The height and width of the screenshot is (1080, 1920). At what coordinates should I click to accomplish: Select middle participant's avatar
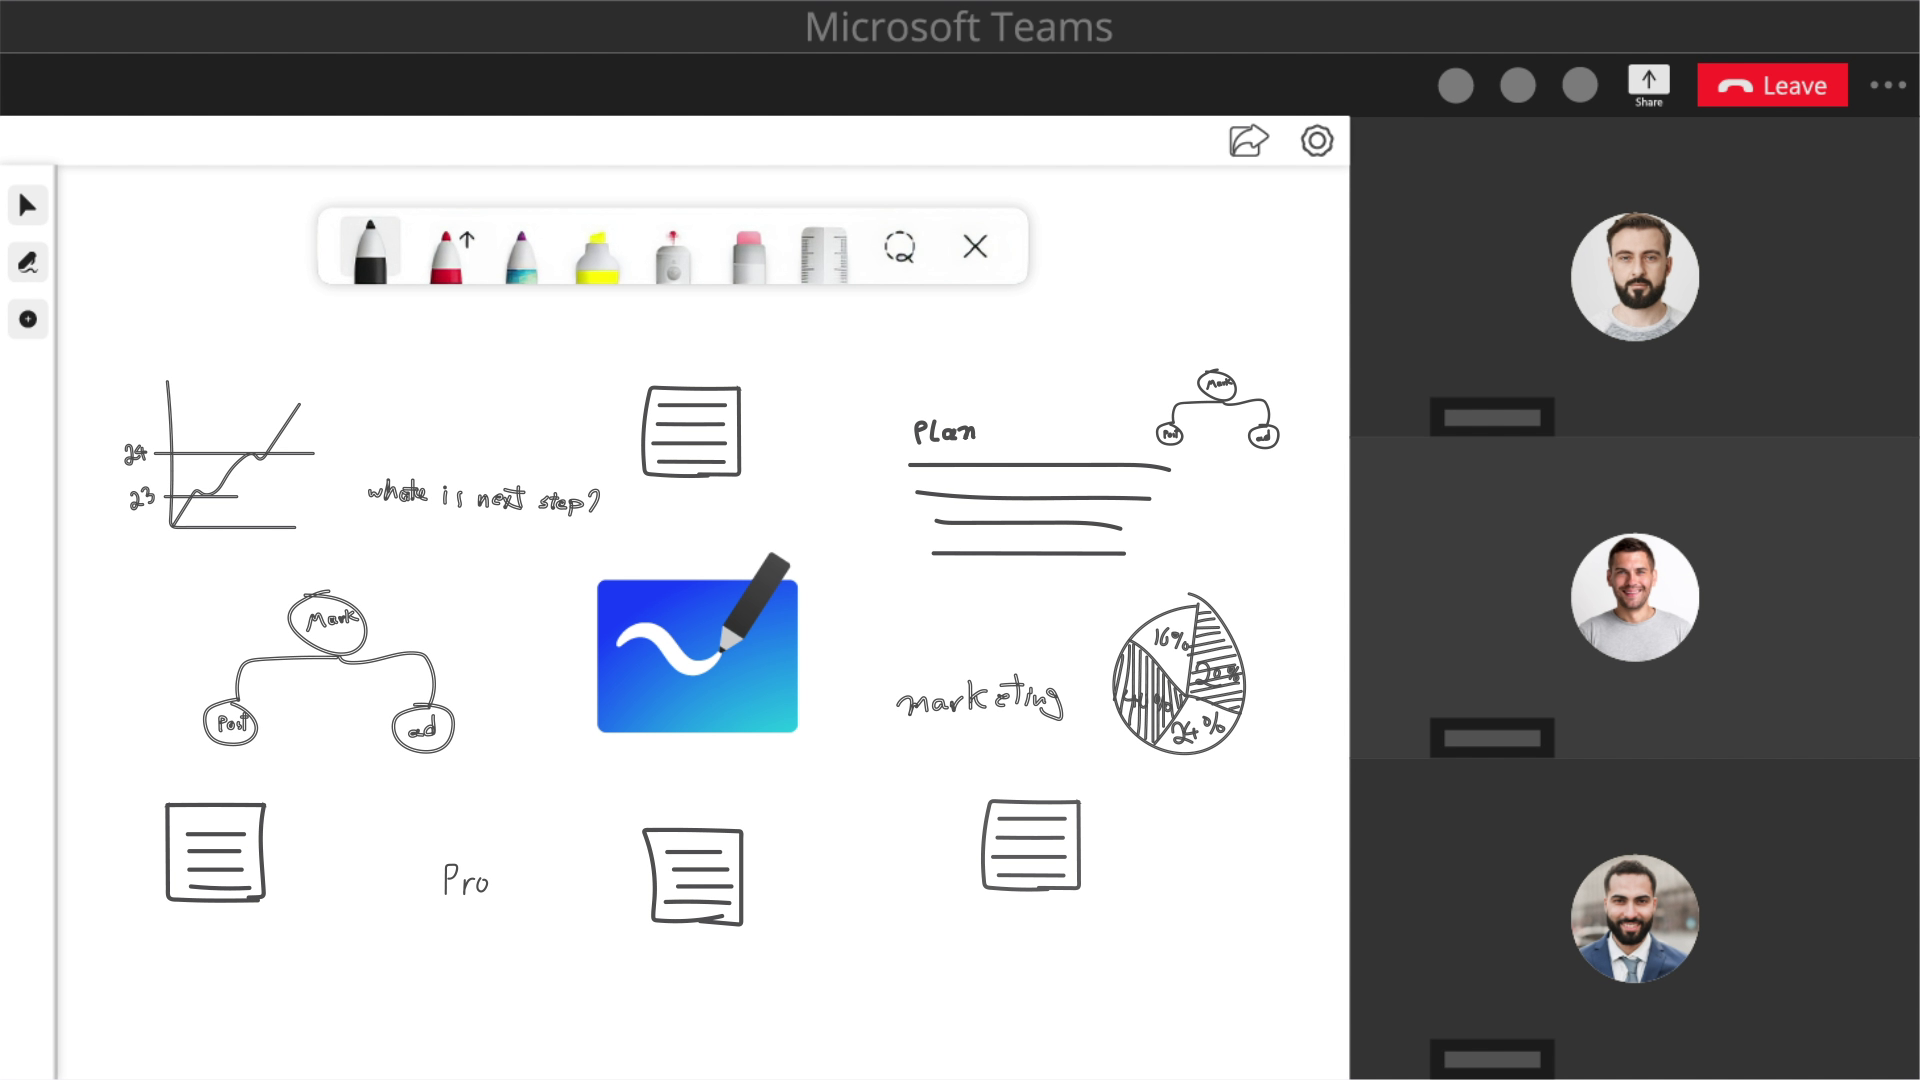pyautogui.click(x=1635, y=597)
